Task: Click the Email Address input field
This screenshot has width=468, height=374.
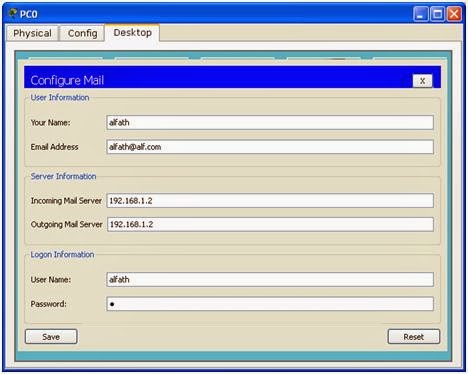Action: pos(270,147)
